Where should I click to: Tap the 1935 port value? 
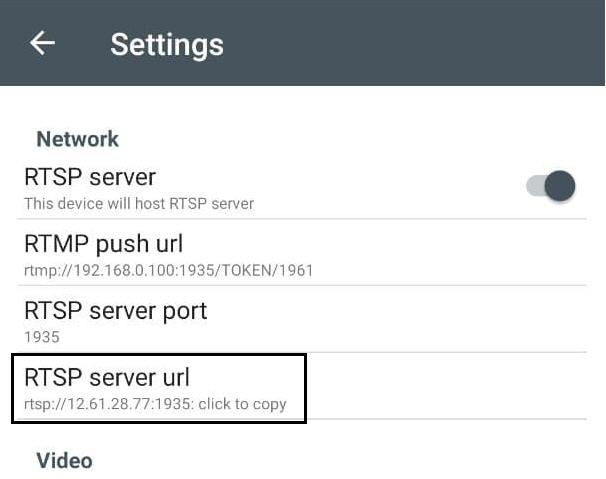(42, 337)
